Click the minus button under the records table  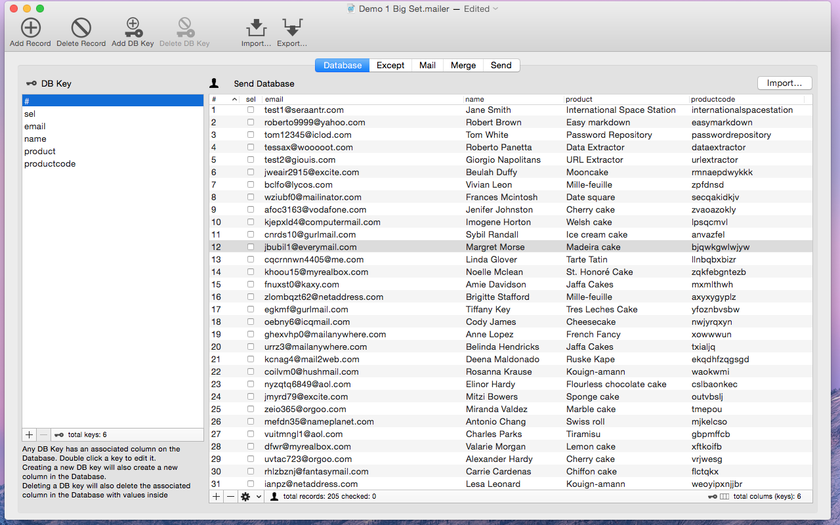(x=230, y=497)
